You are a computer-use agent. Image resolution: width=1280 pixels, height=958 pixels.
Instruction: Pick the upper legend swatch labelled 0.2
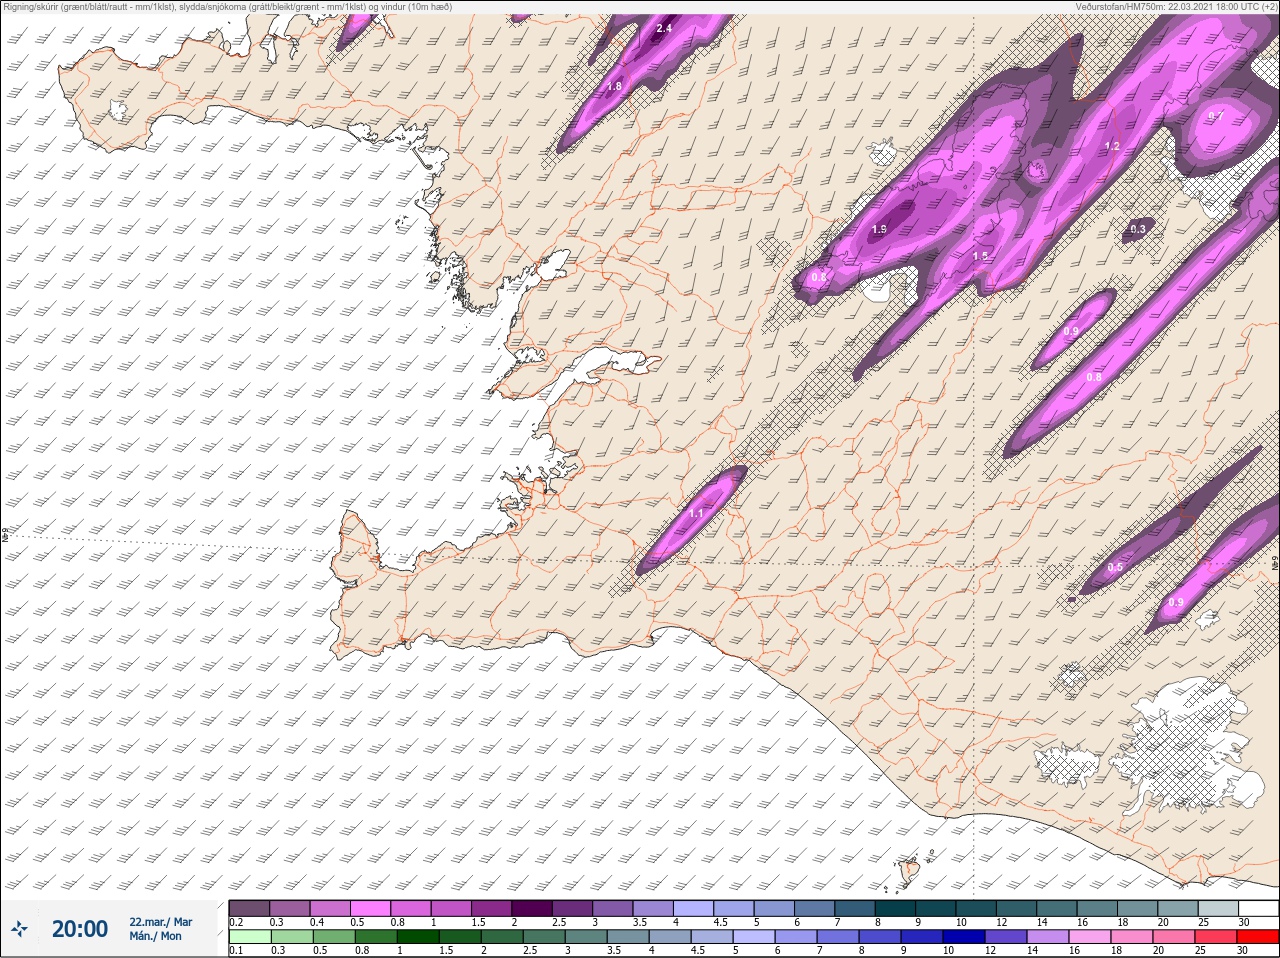[249, 907]
